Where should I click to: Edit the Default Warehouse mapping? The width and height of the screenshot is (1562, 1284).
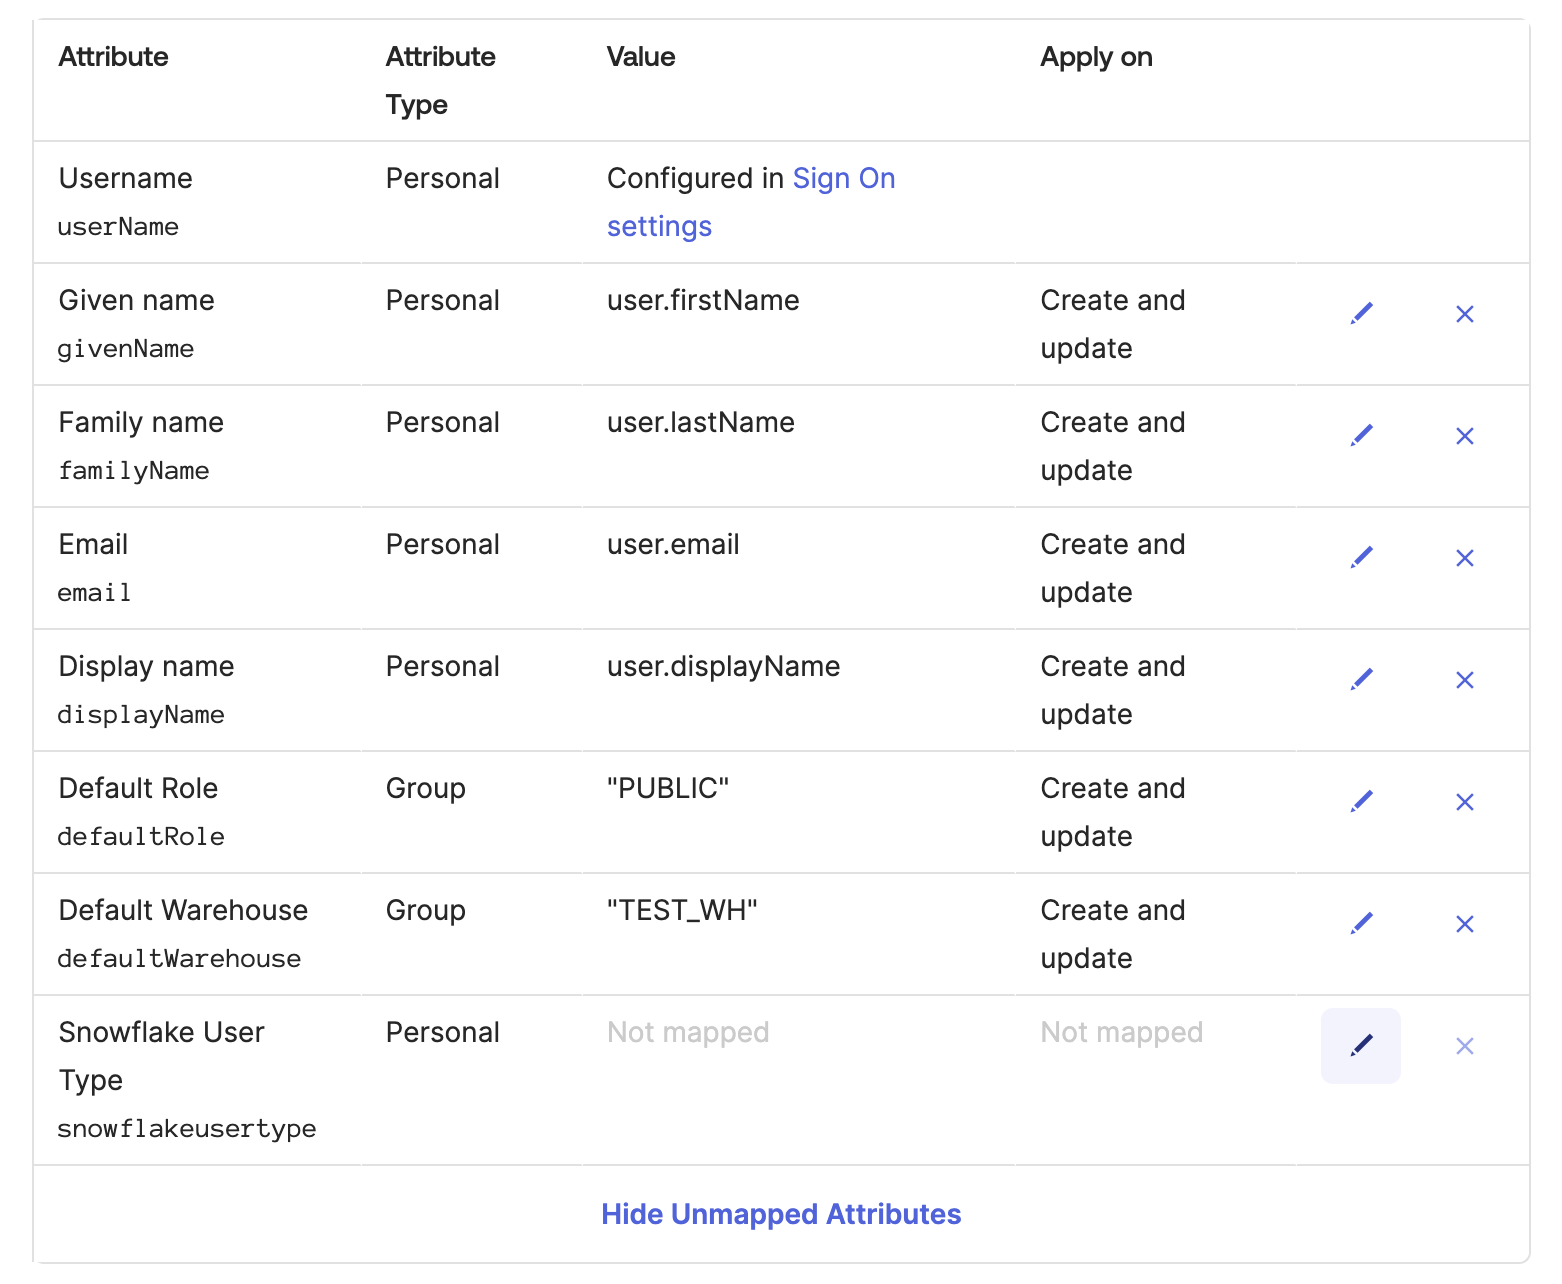click(x=1361, y=924)
